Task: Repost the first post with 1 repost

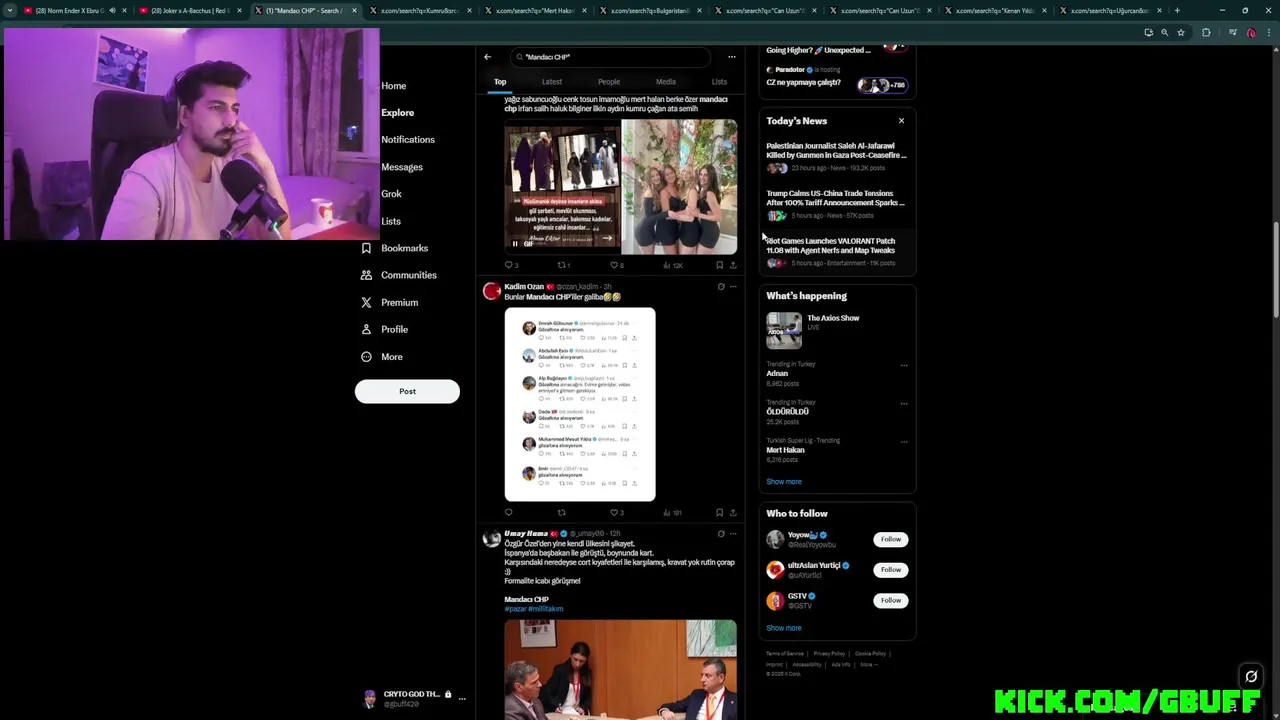Action: pyautogui.click(x=563, y=265)
